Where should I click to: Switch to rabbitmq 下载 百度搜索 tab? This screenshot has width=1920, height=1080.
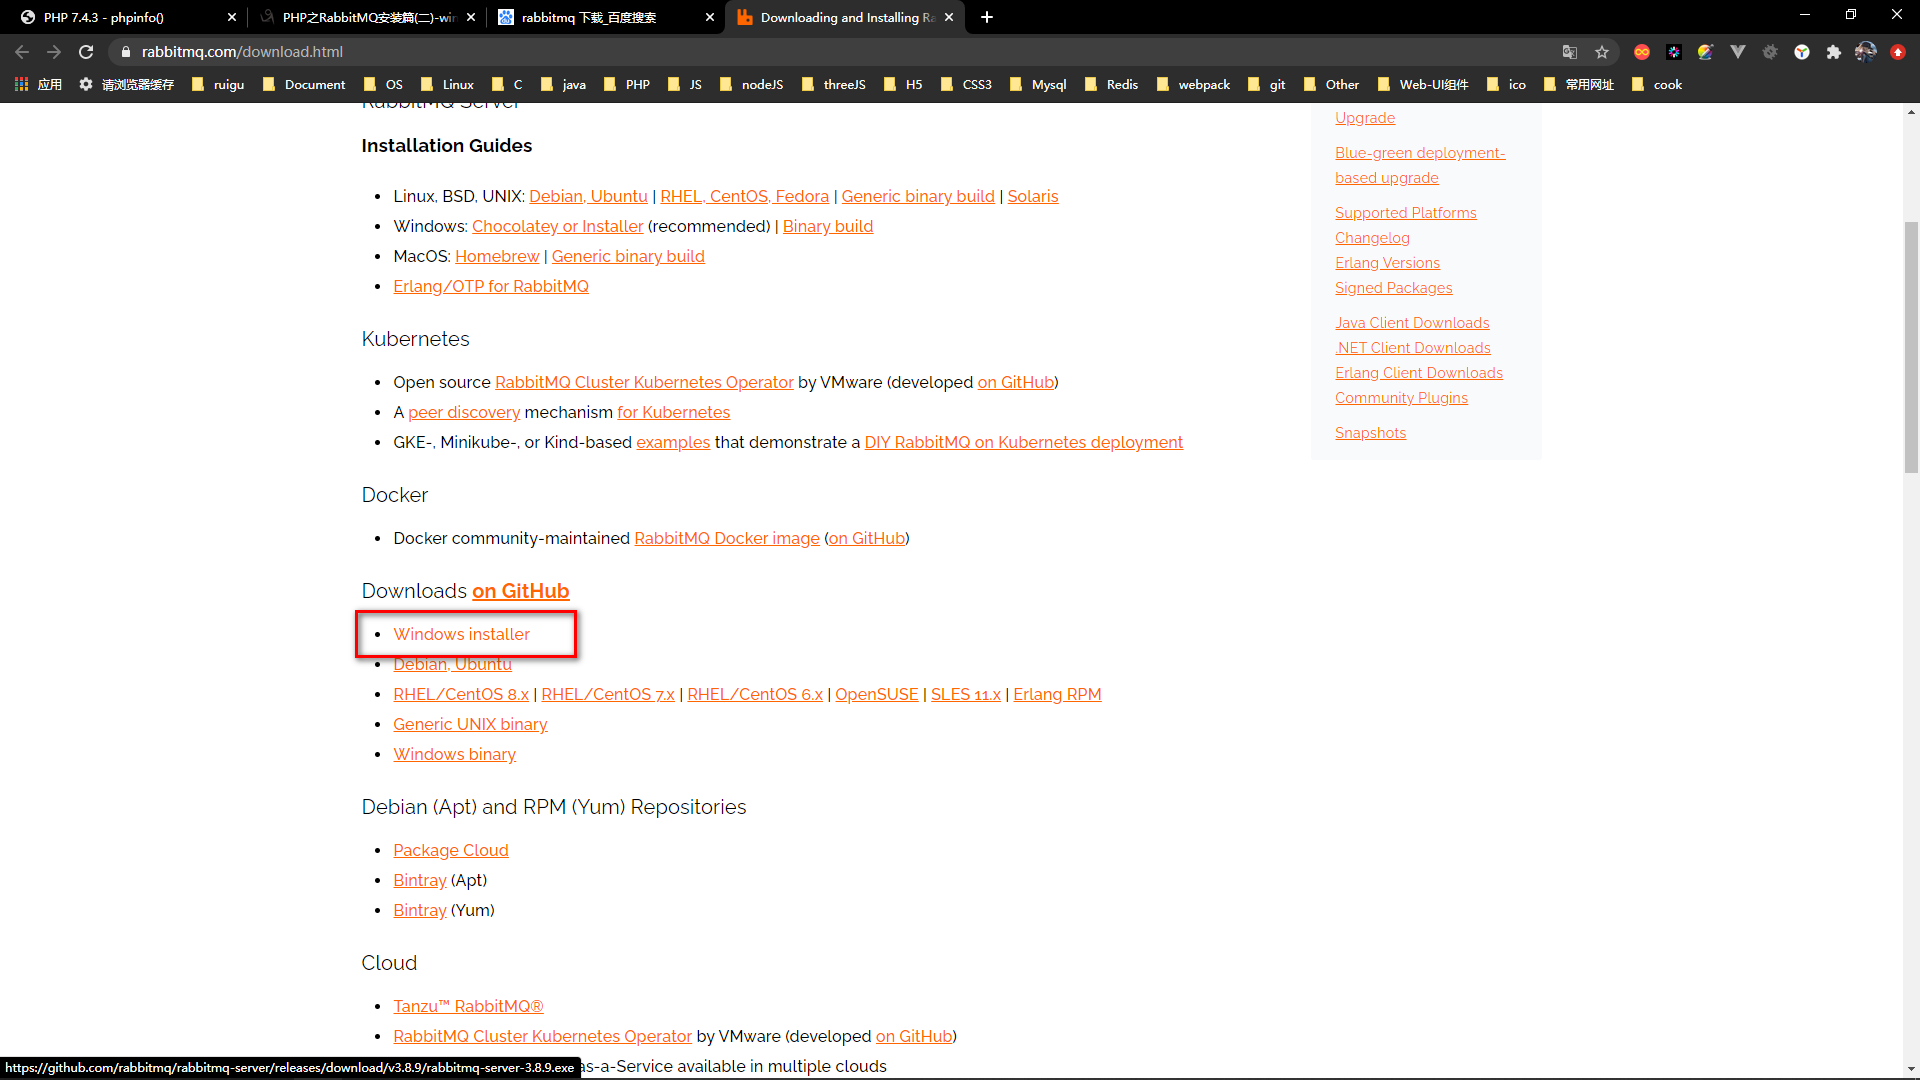pyautogui.click(x=605, y=17)
